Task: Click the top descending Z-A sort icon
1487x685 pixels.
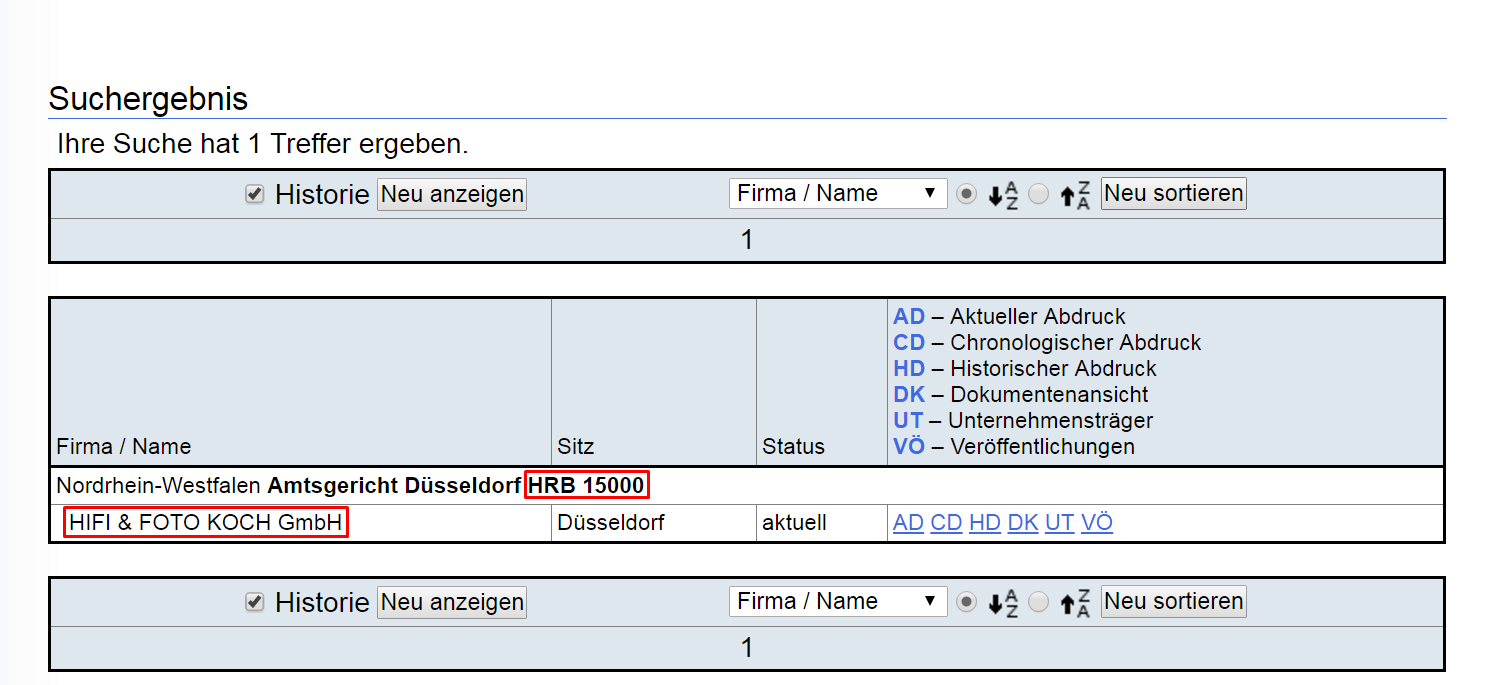Action: click(1076, 195)
